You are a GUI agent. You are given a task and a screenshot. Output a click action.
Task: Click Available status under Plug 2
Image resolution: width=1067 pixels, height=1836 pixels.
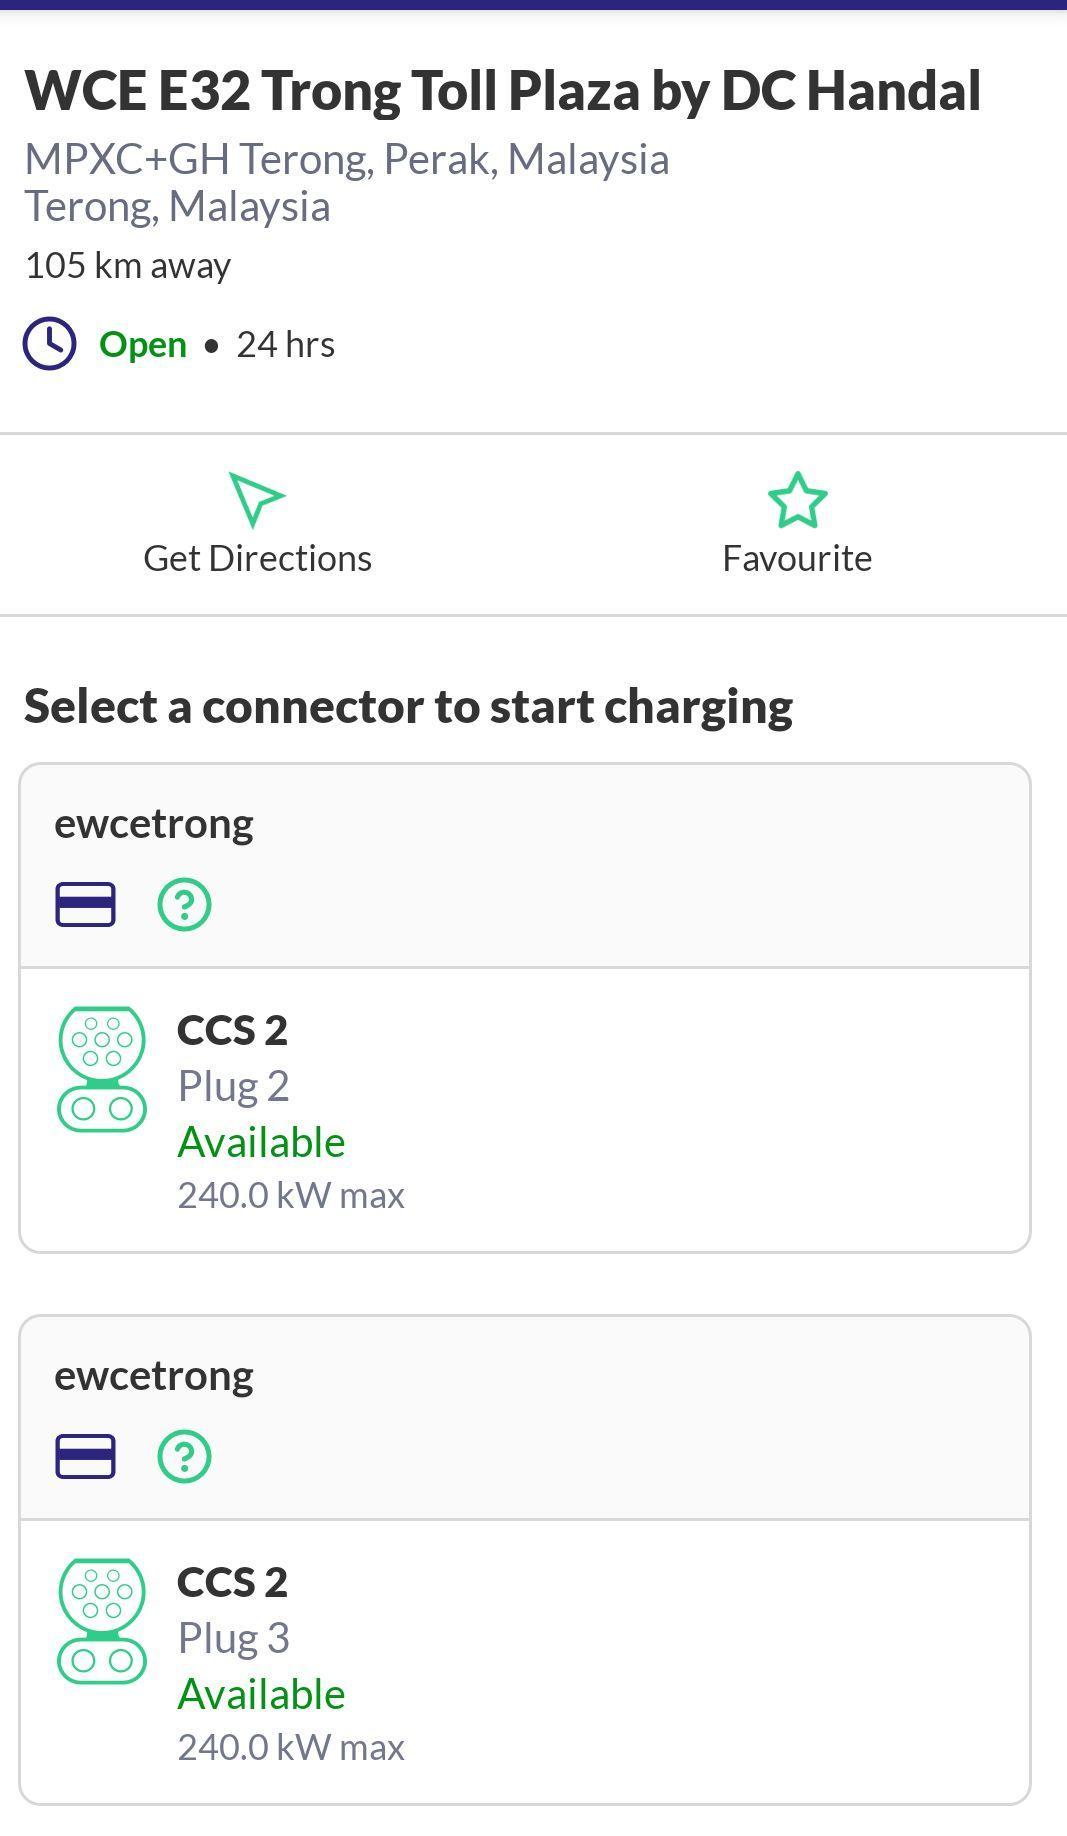261,1141
